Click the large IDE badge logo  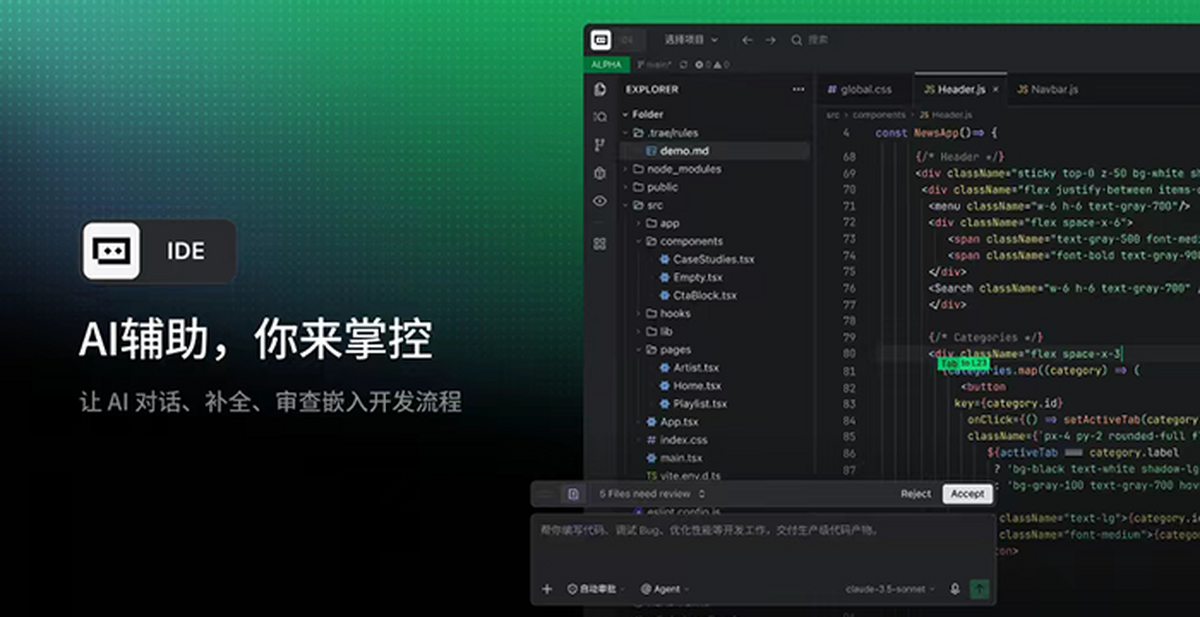(x=111, y=251)
